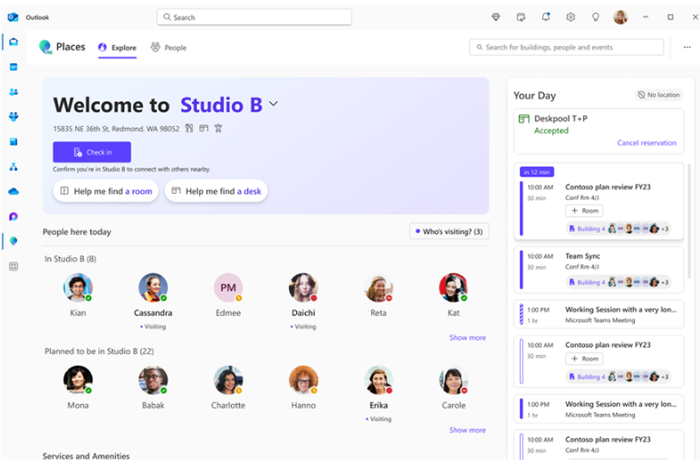Viewport: 700px width, 460px height.
Task: Open Carole's profile avatar
Action: point(454,380)
